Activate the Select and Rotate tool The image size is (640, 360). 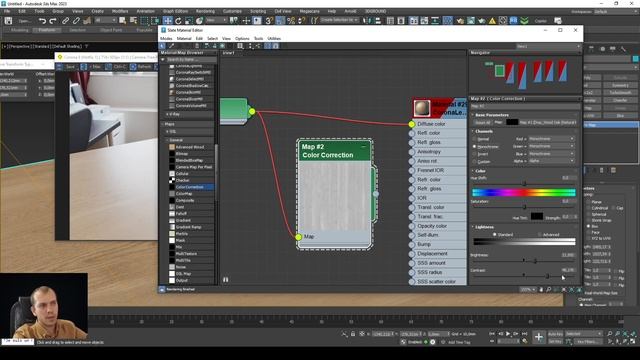[178, 20]
